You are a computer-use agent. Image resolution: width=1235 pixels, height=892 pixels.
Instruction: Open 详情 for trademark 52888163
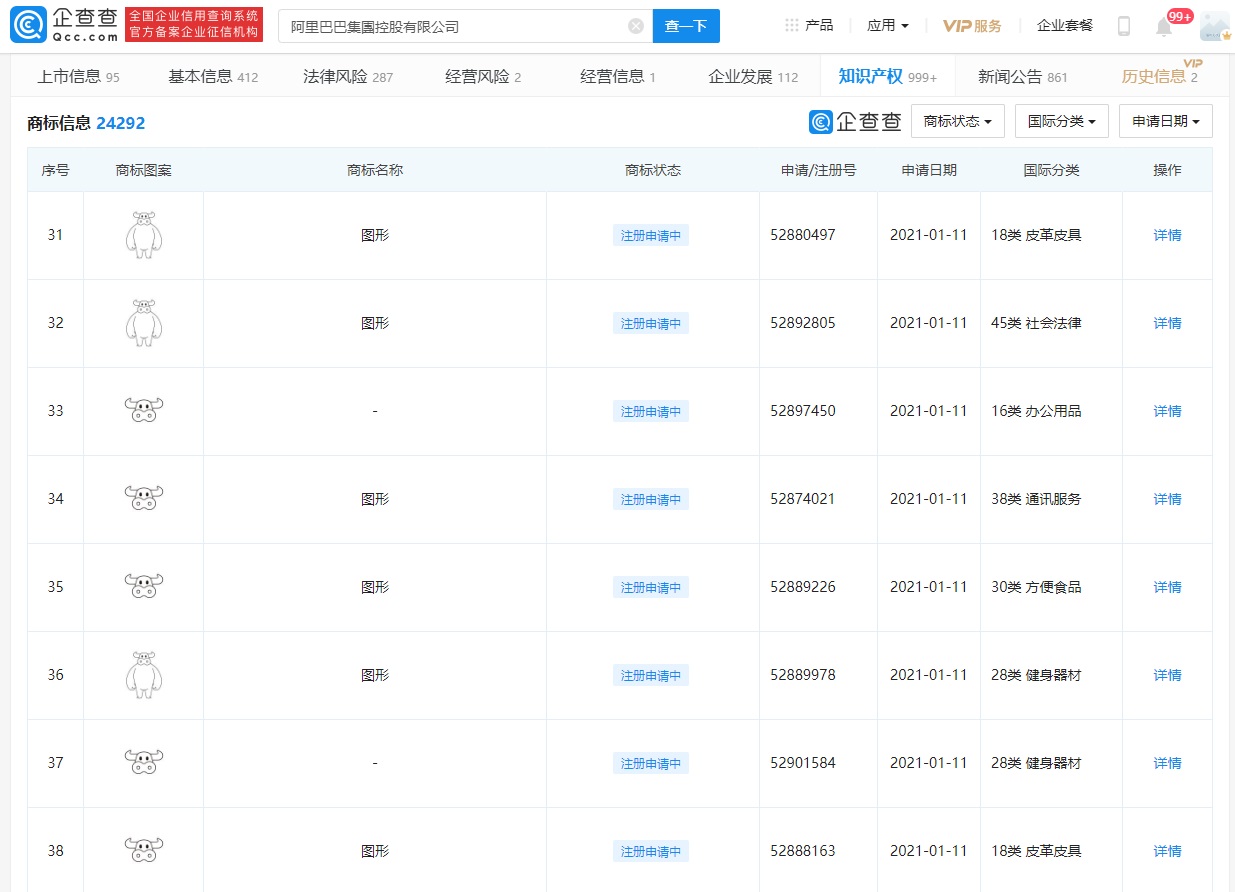click(1167, 851)
